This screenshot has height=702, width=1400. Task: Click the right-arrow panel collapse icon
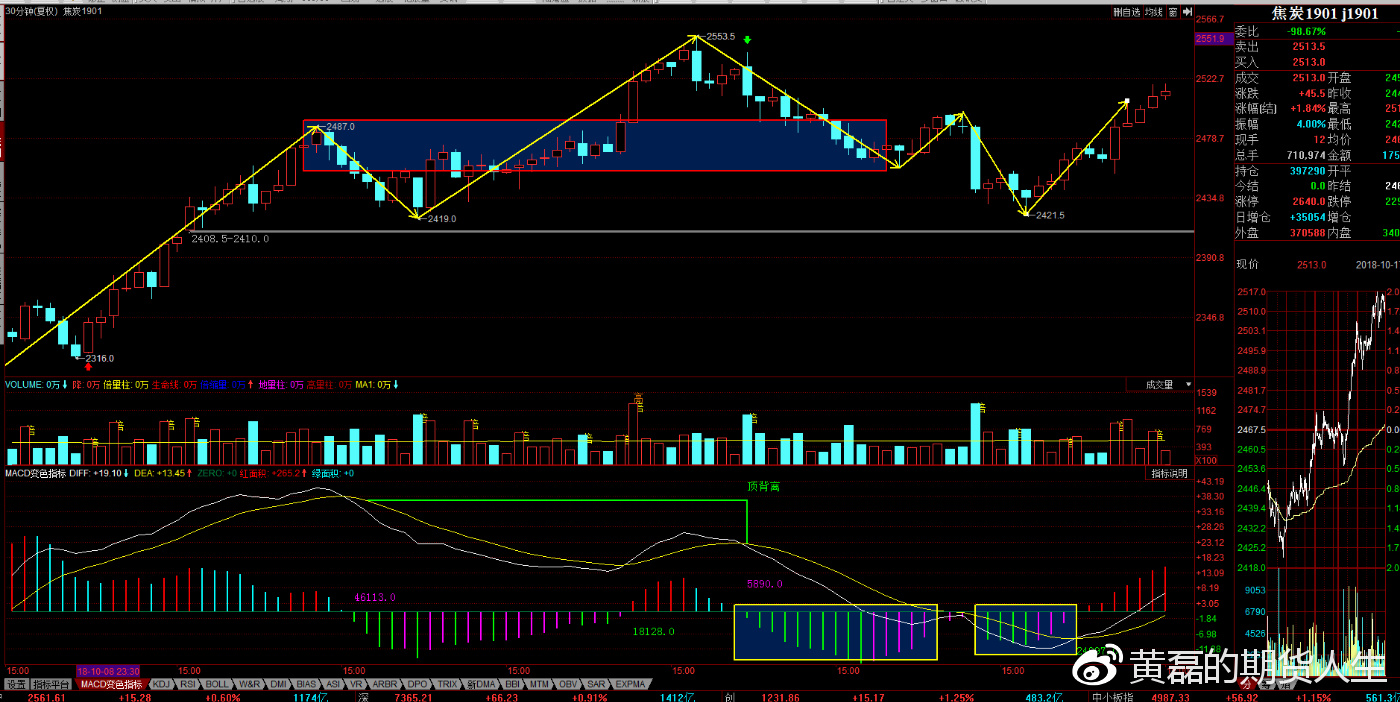point(1187,13)
